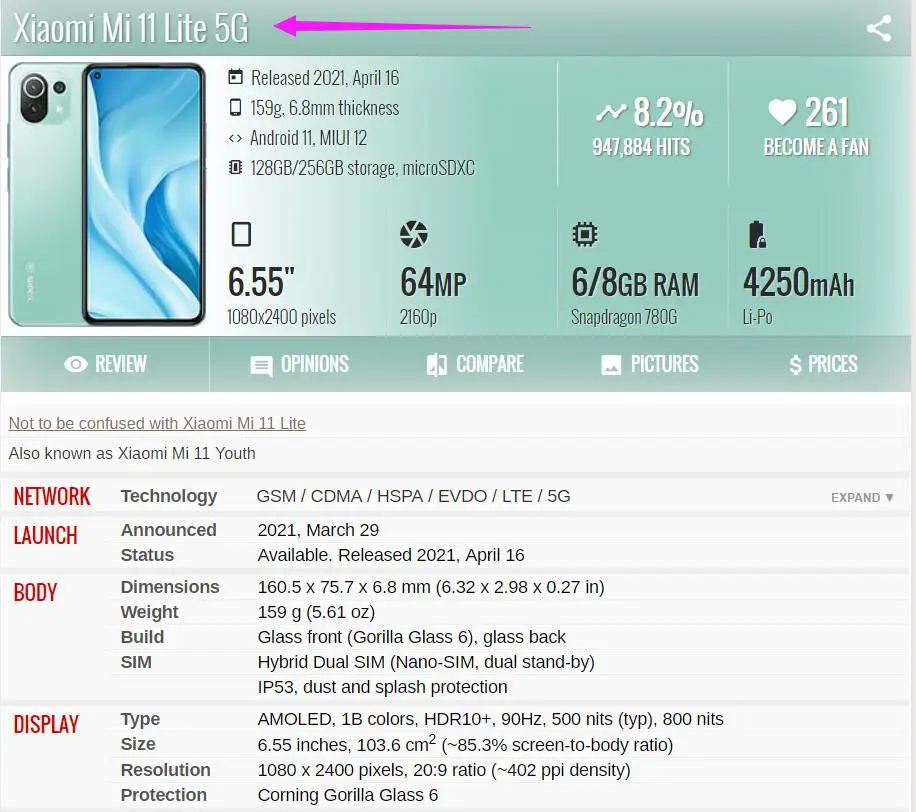Click the 'Released 2021, April 16' header text

coord(325,78)
